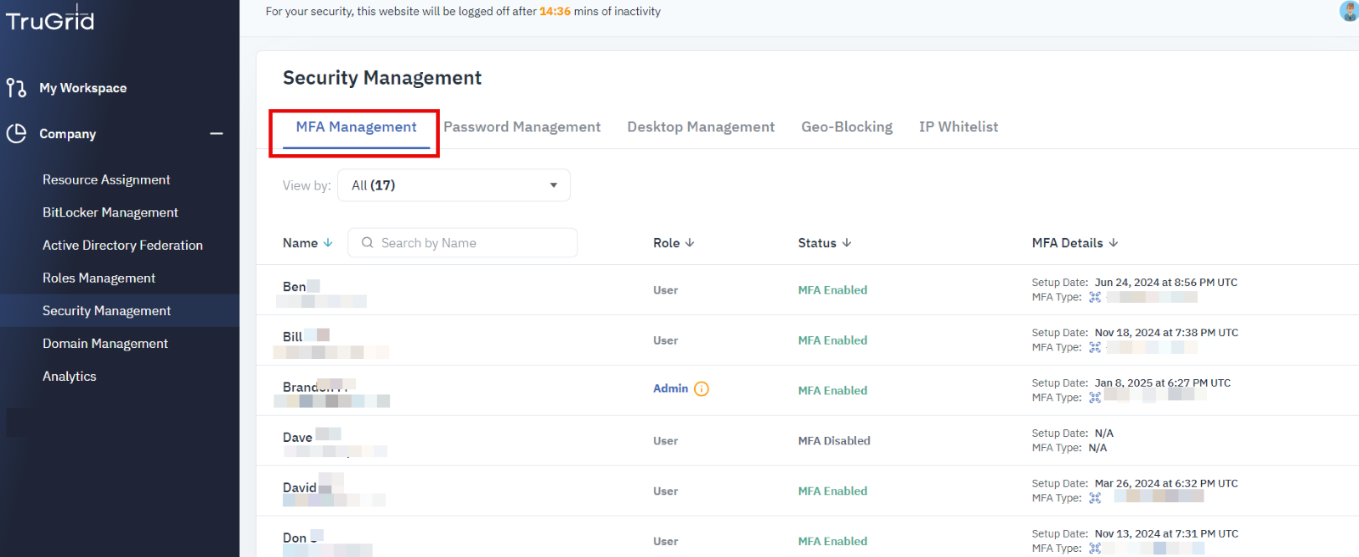Image resolution: width=1359 pixels, height=557 pixels.
Task: Click the MFA type icon in David's row
Action: (x=1095, y=497)
